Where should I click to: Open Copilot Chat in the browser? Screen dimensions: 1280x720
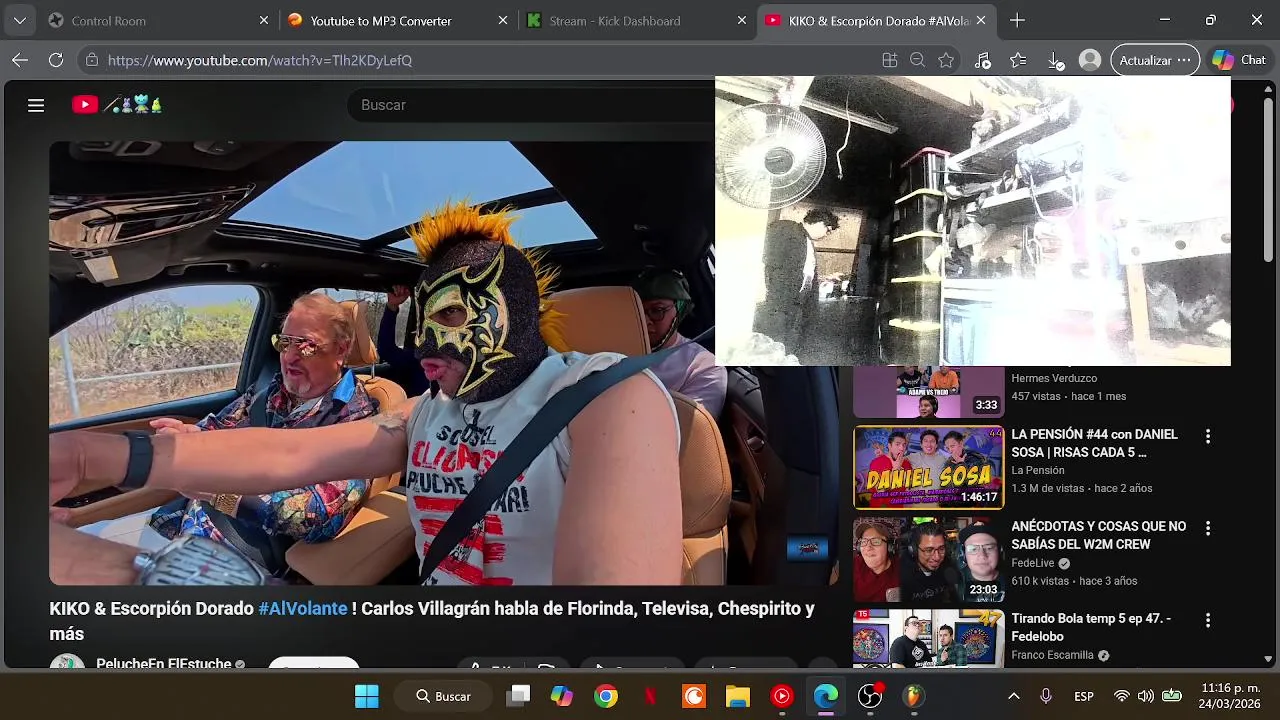(x=1239, y=60)
